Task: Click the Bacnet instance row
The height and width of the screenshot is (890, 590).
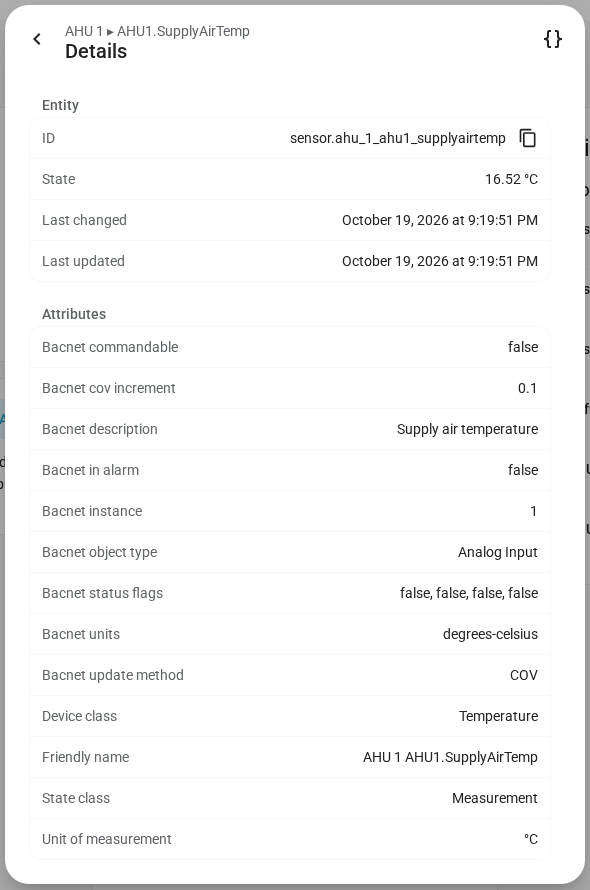Action: (290, 511)
